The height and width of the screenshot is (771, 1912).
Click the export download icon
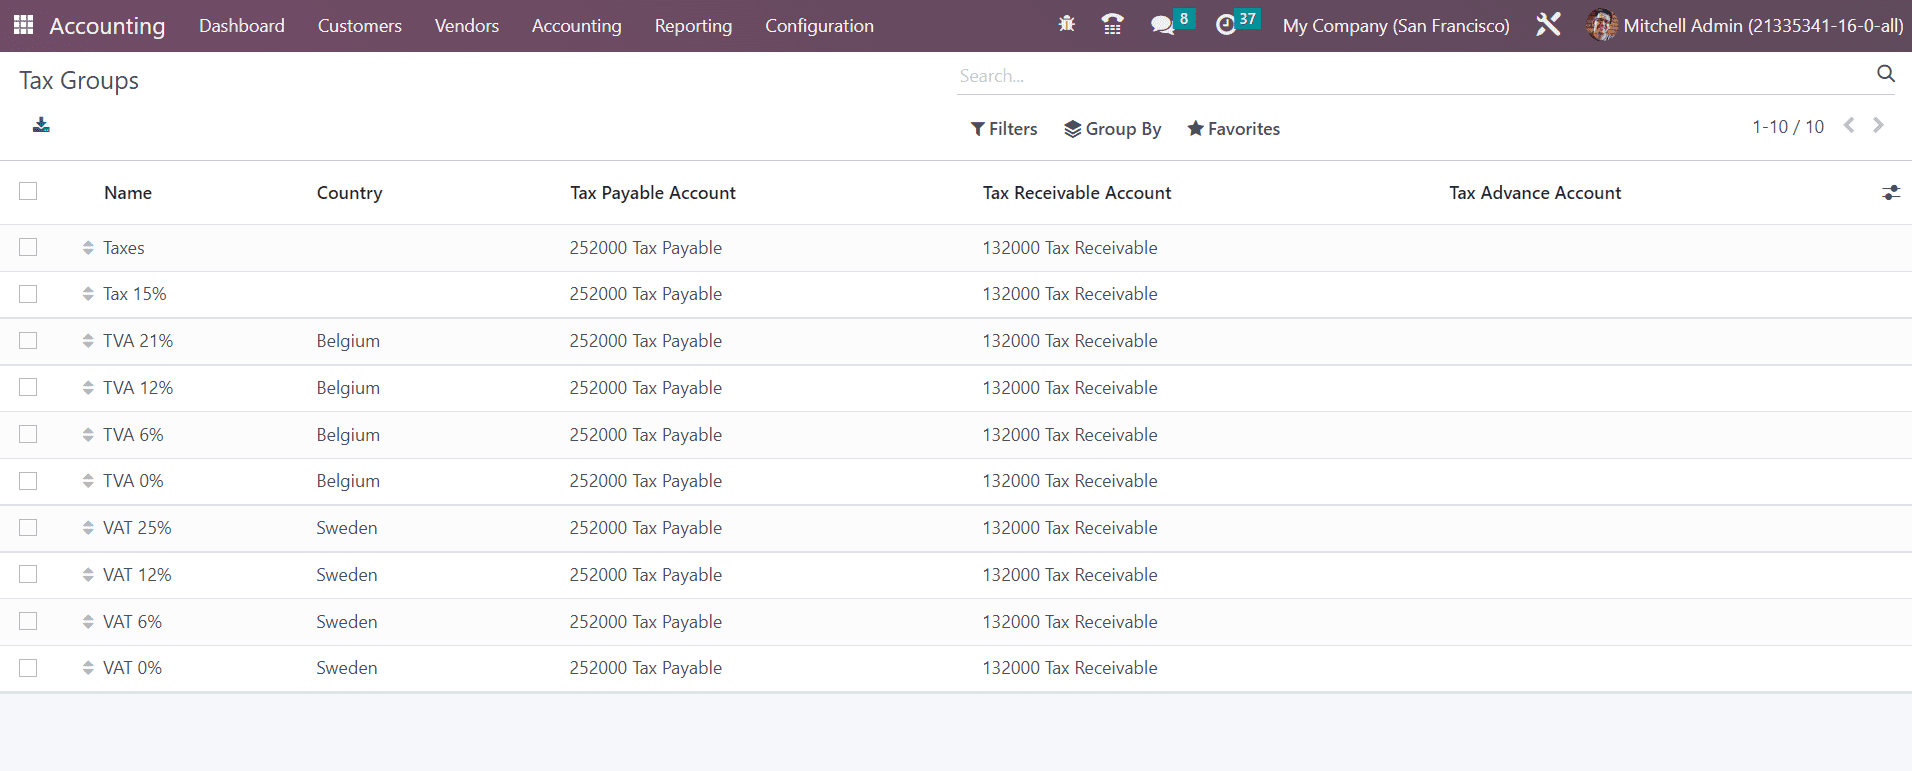click(x=41, y=125)
